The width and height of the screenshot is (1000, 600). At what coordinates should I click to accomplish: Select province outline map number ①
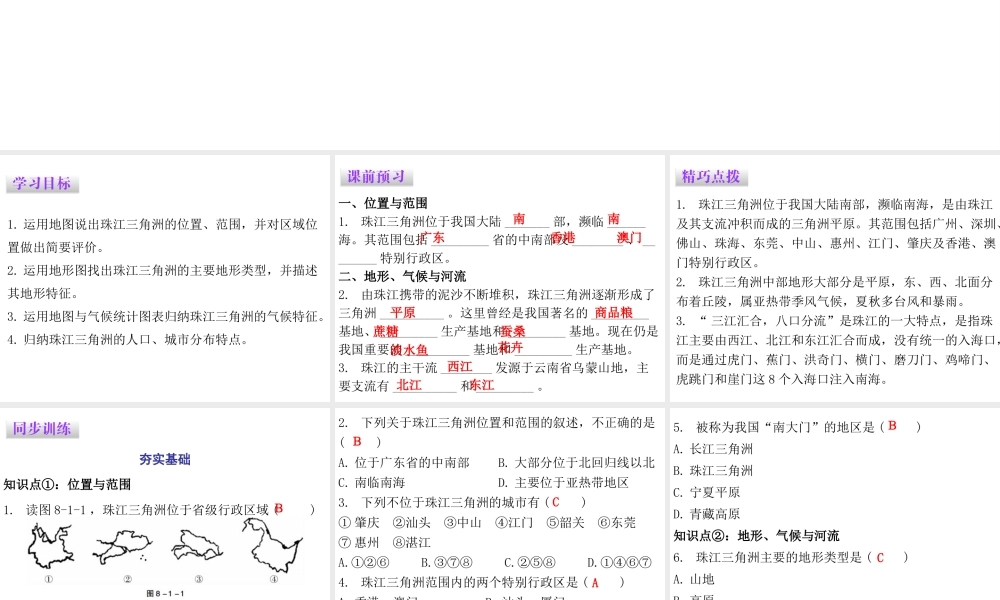pyautogui.click(x=50, y=547)
